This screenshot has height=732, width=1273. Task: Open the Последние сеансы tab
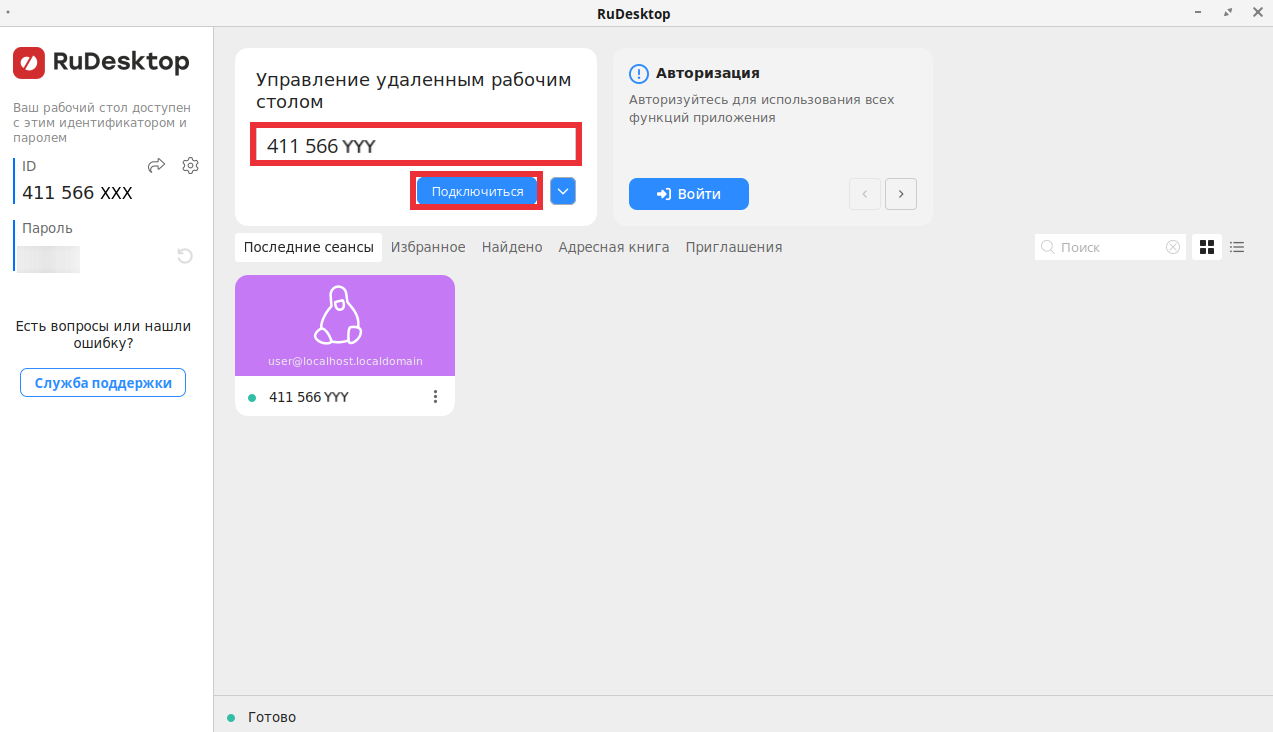[x=309, y=247]
